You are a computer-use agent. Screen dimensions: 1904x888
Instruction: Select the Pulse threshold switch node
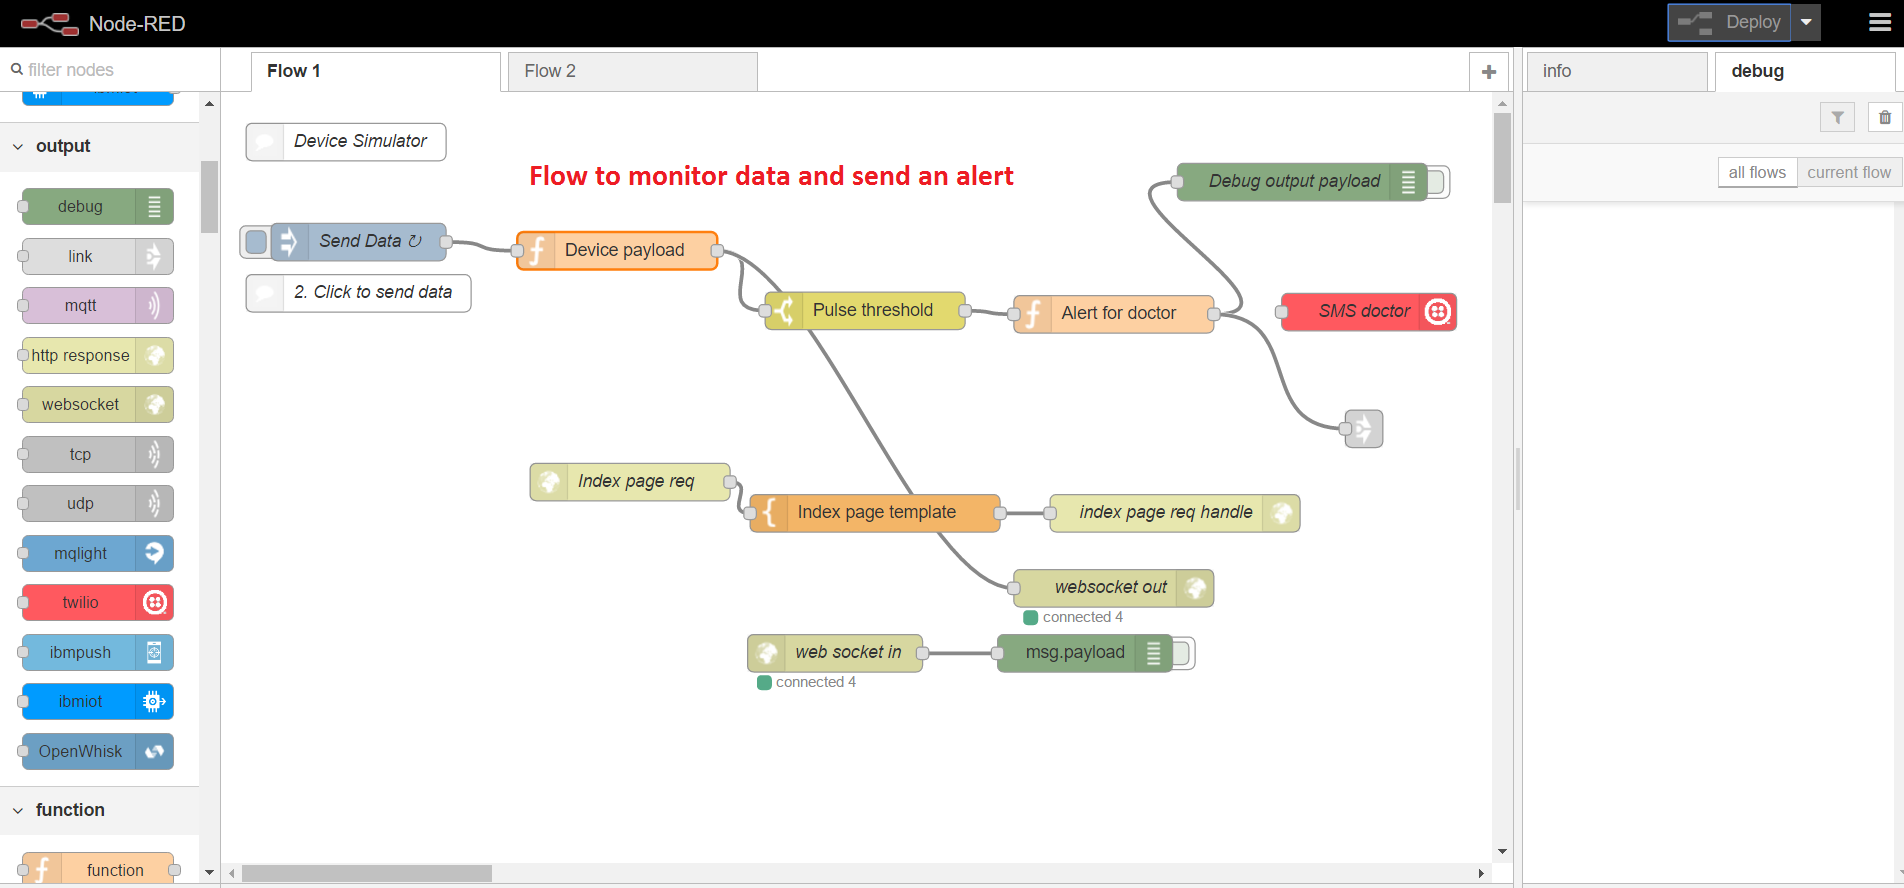pyautogui.click(x=865, y=310)
